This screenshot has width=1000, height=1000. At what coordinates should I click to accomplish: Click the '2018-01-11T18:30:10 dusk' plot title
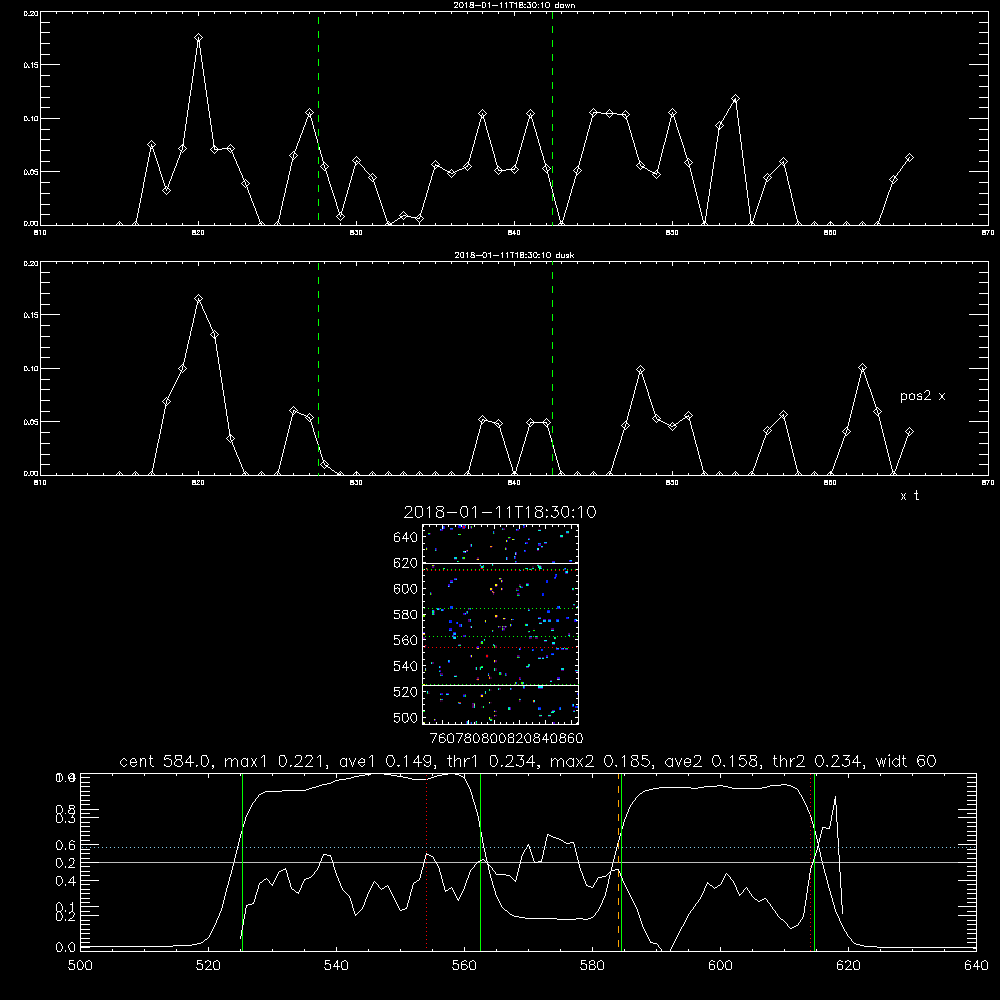point(514,255)
